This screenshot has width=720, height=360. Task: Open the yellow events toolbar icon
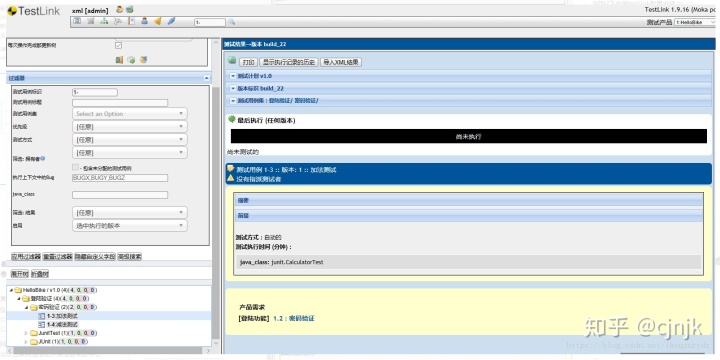[x=158, y=21]
